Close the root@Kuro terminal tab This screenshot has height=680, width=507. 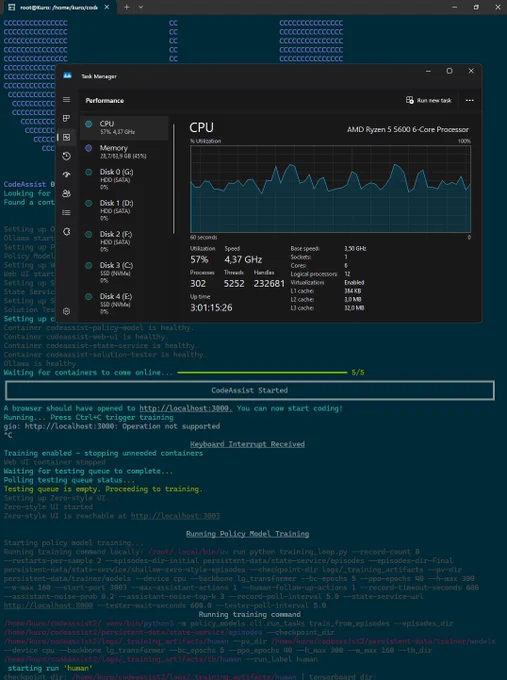pos(107,7)
